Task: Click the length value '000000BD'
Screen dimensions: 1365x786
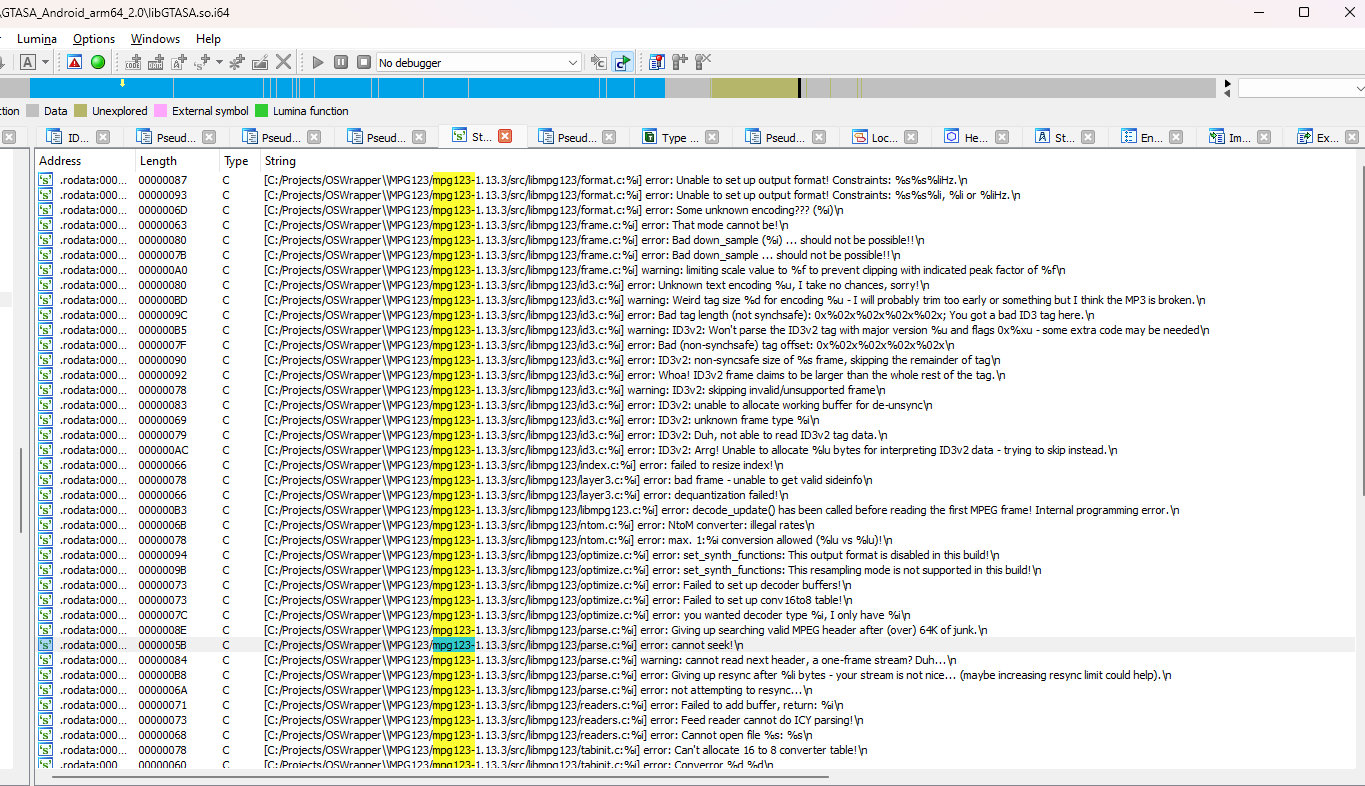Action: coord(162,300)
